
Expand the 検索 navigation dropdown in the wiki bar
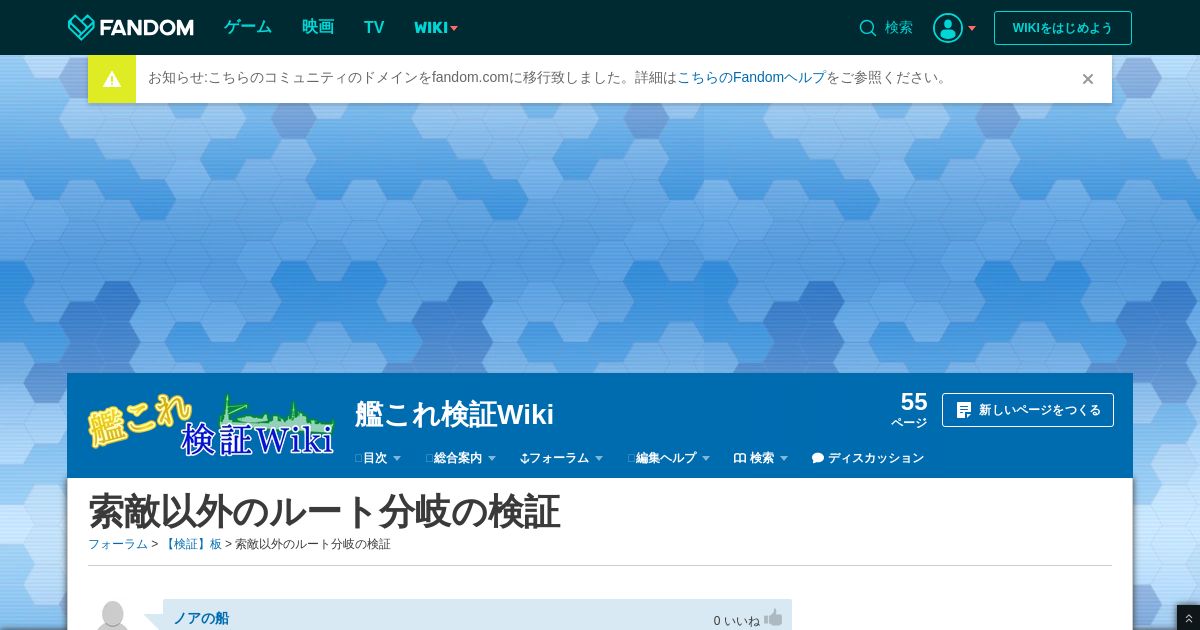click(761, 458)
